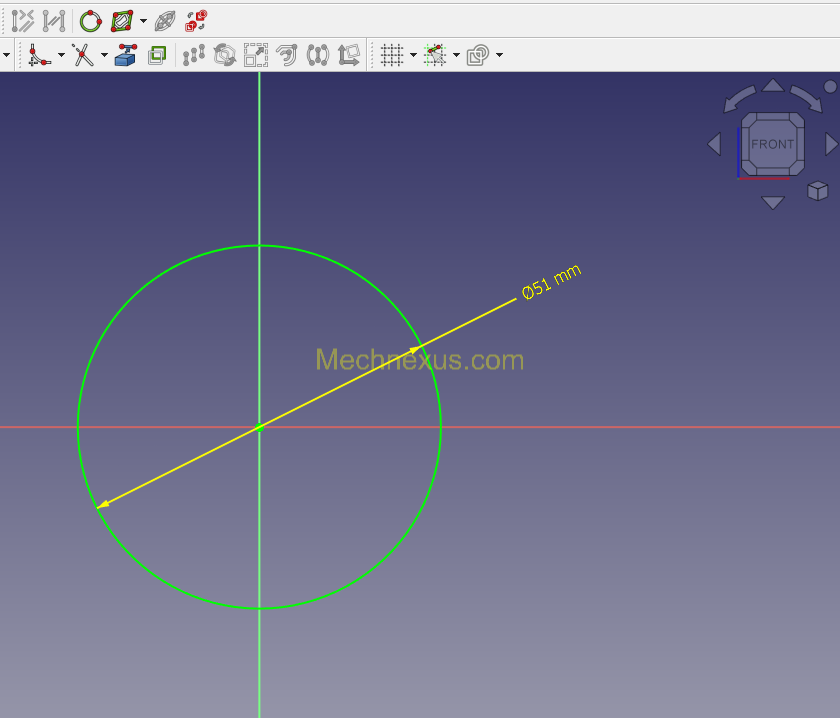Click the mini cube below navigation cube

coord(817,190)
